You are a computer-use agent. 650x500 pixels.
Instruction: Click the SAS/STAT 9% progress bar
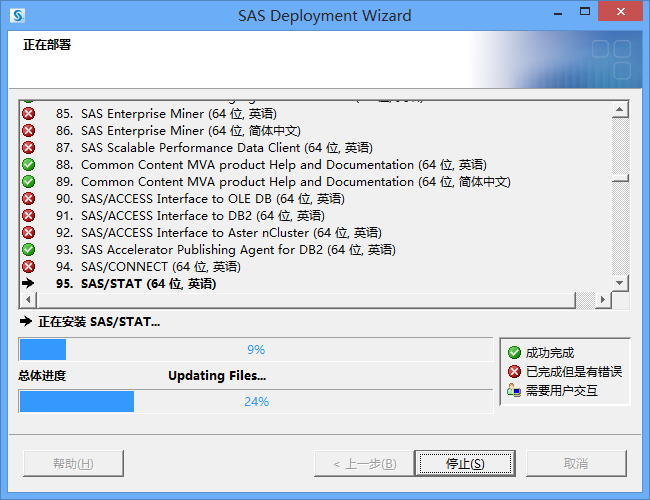255,350
